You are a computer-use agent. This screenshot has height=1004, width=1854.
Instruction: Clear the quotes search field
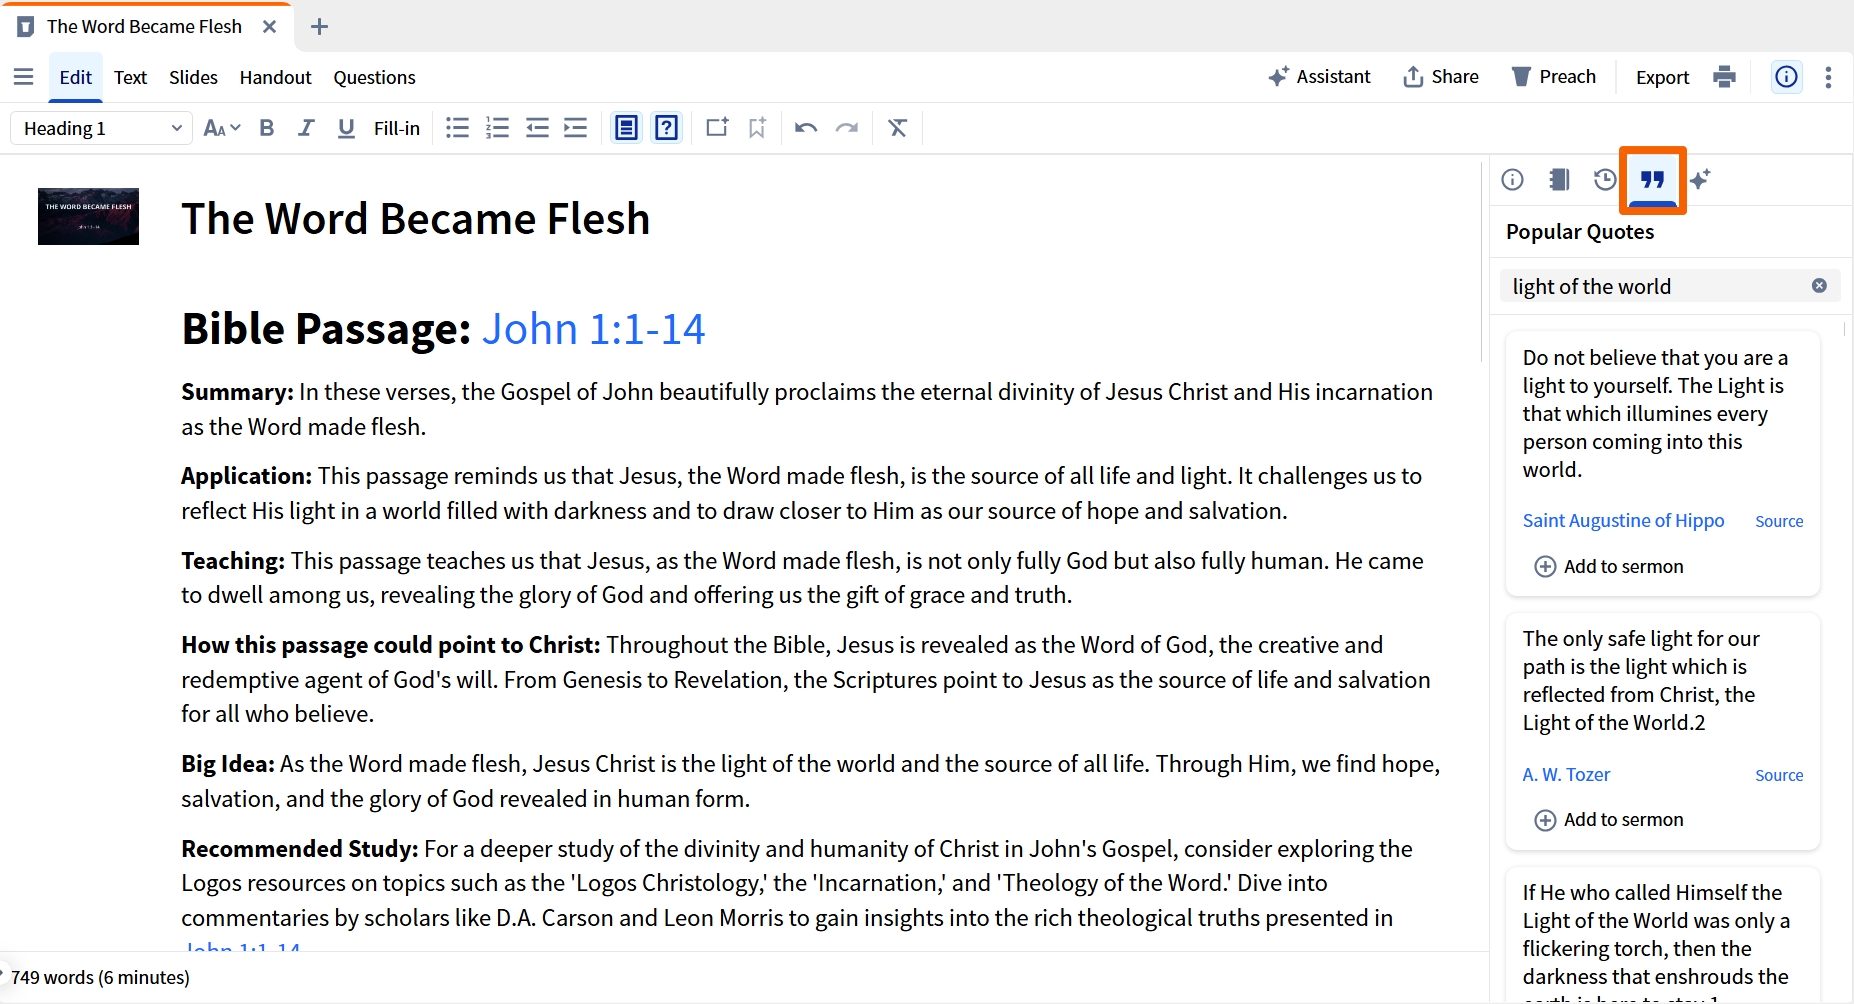(1819, 286)
